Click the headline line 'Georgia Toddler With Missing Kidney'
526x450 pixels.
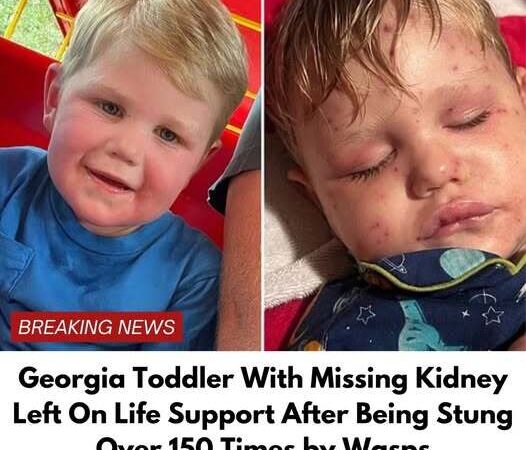click(263, 379)
